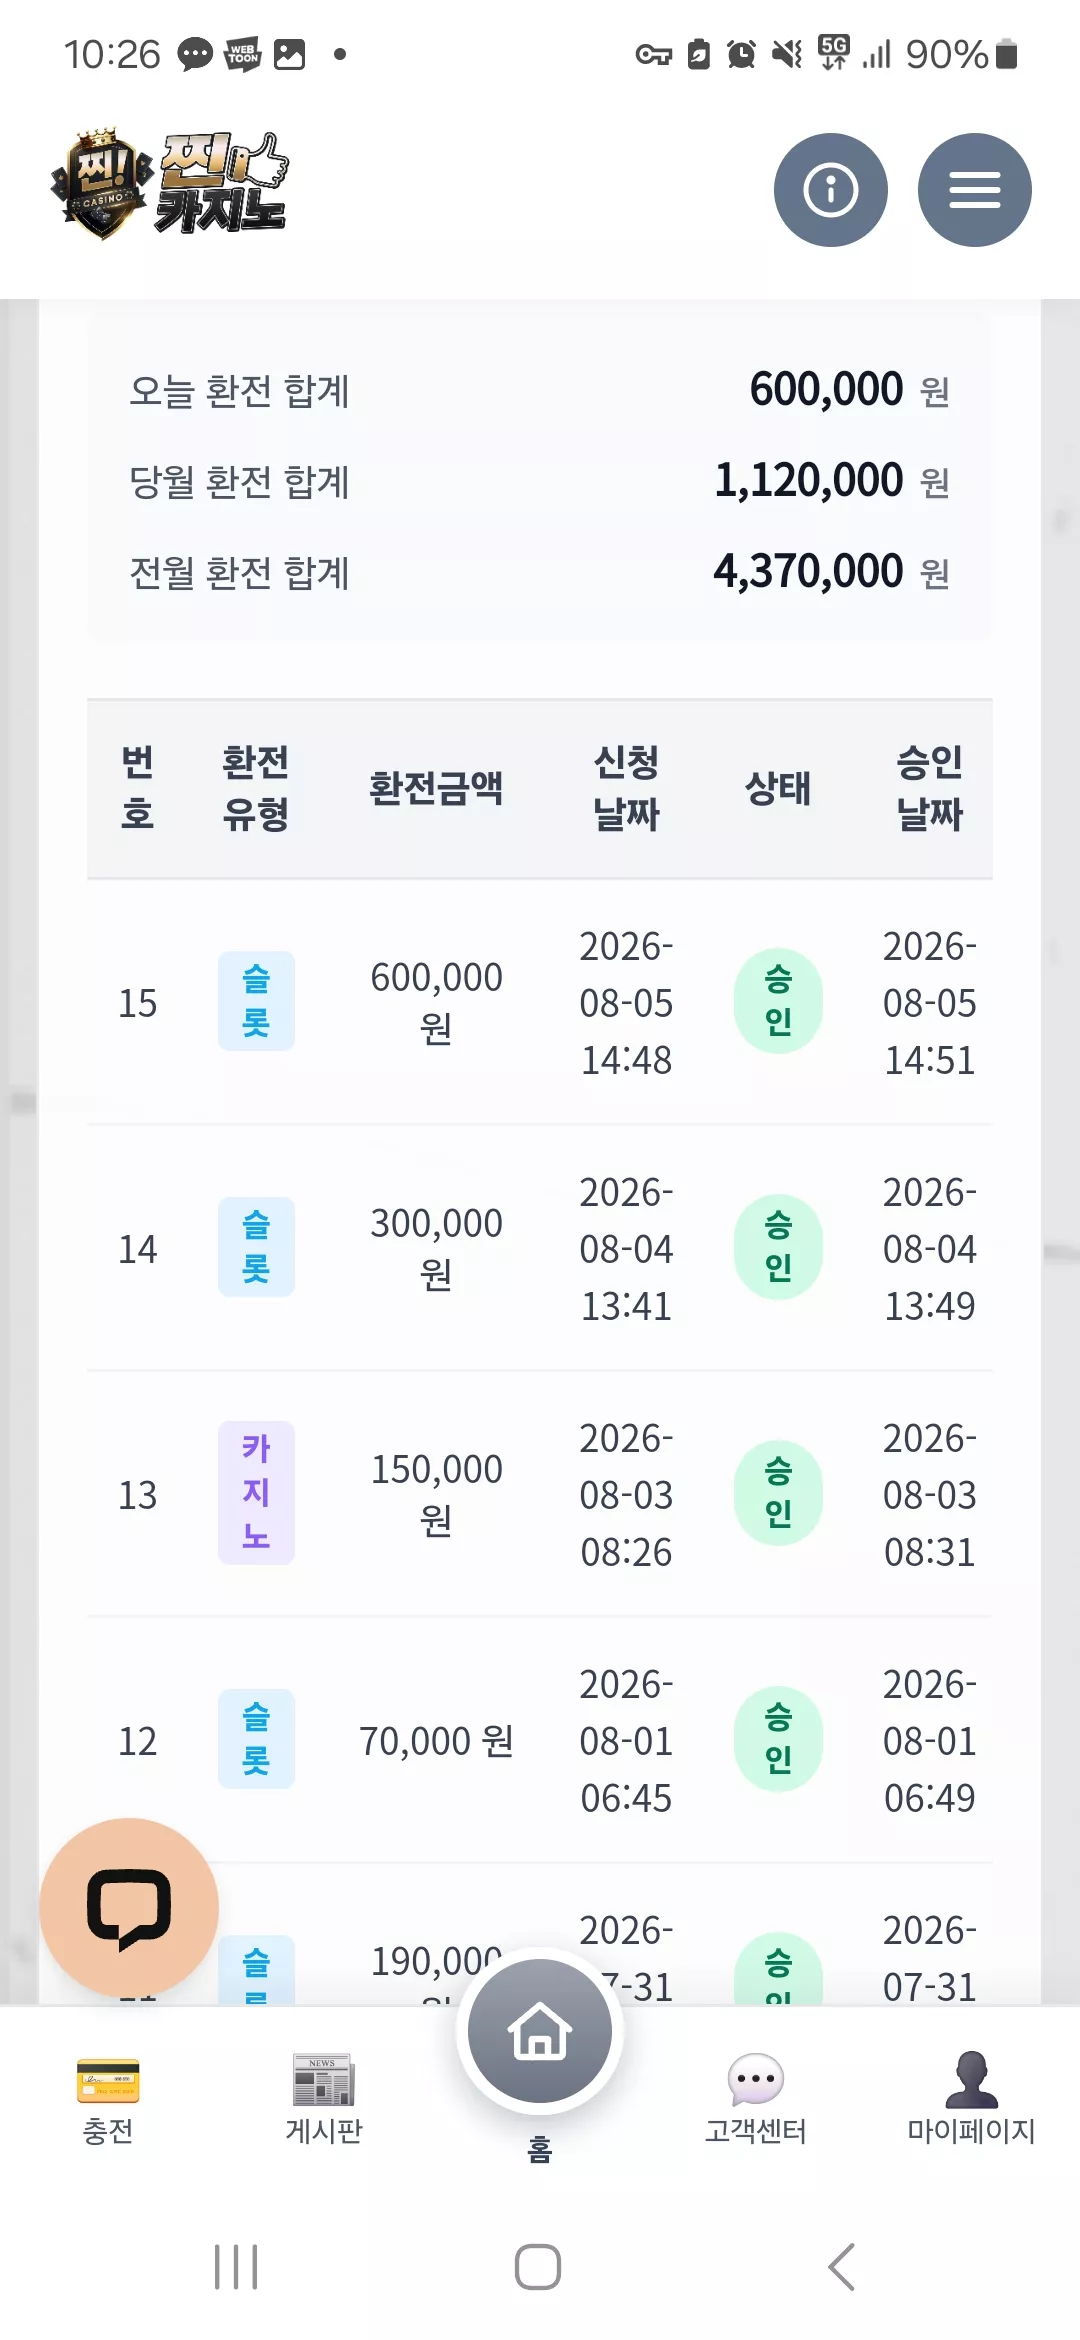Tap Android recent apps button
1080x2340 pixels.
click(x=236, y=2266)
